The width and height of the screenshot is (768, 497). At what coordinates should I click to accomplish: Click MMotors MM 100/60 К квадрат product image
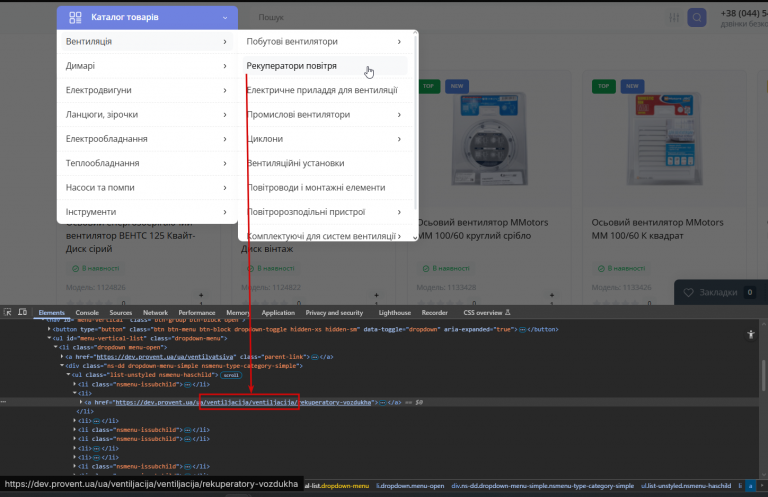665,139
